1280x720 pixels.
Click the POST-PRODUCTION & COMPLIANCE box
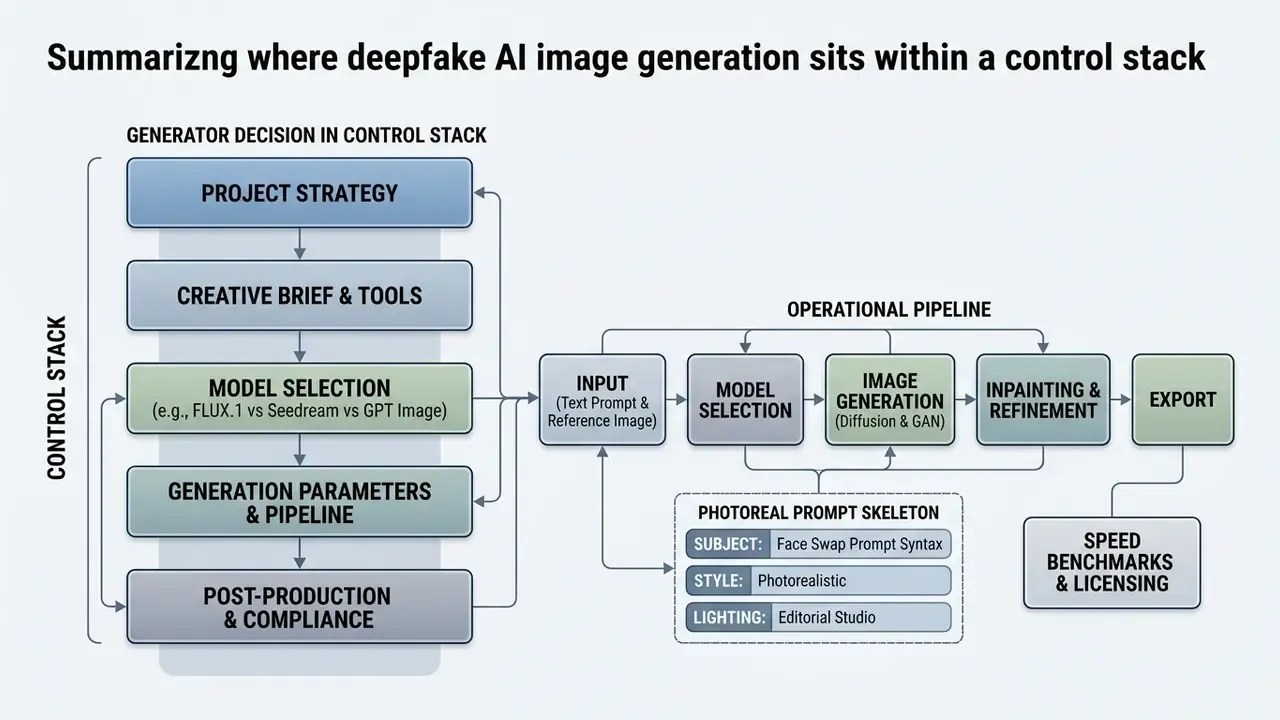(x=299, y=606)
